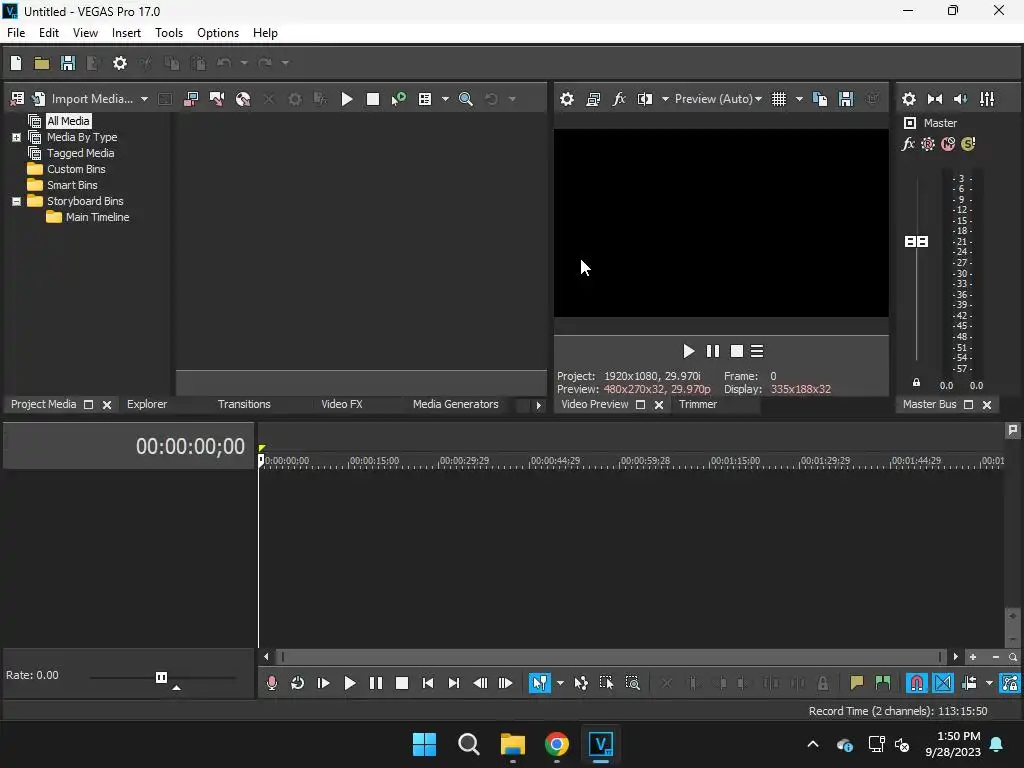Open Video Output FX in preview toolbar
Image resolution: width=1024 pixels, height=768 pixels.
tap(619, 99)
